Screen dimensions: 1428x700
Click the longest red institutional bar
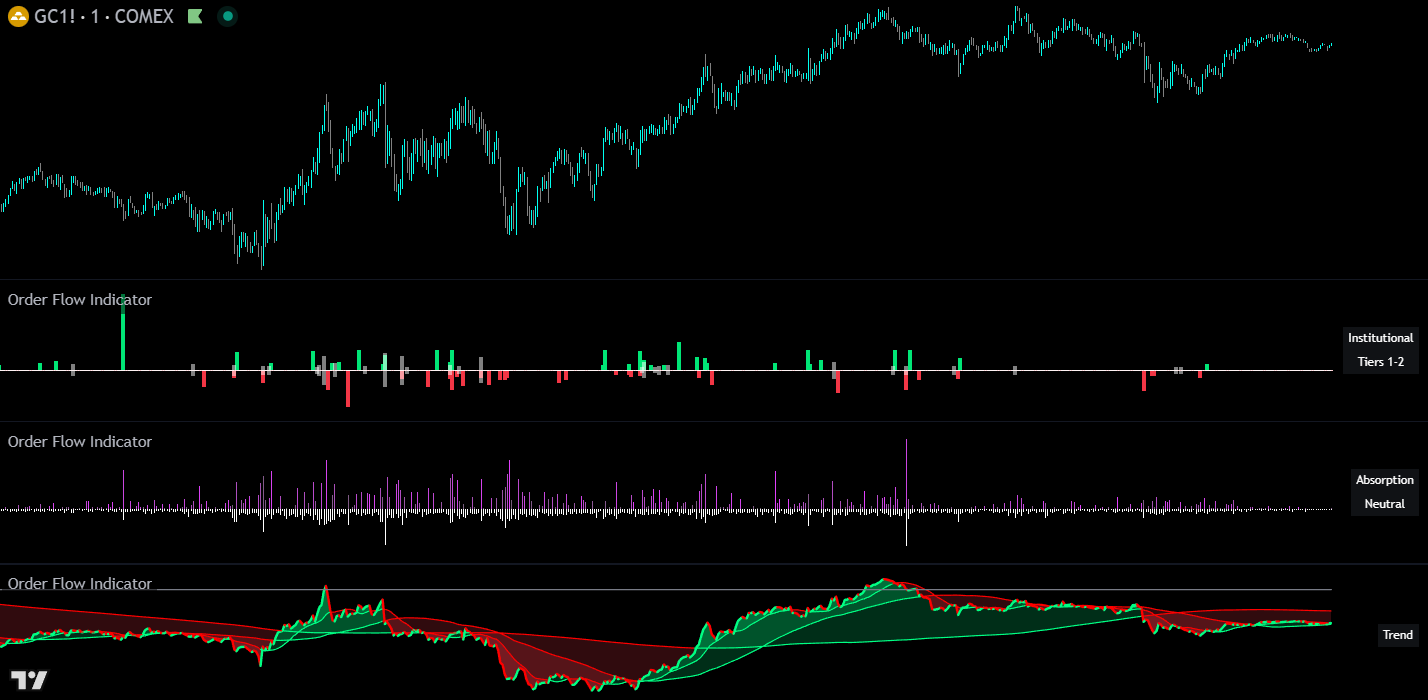point(348,390)
